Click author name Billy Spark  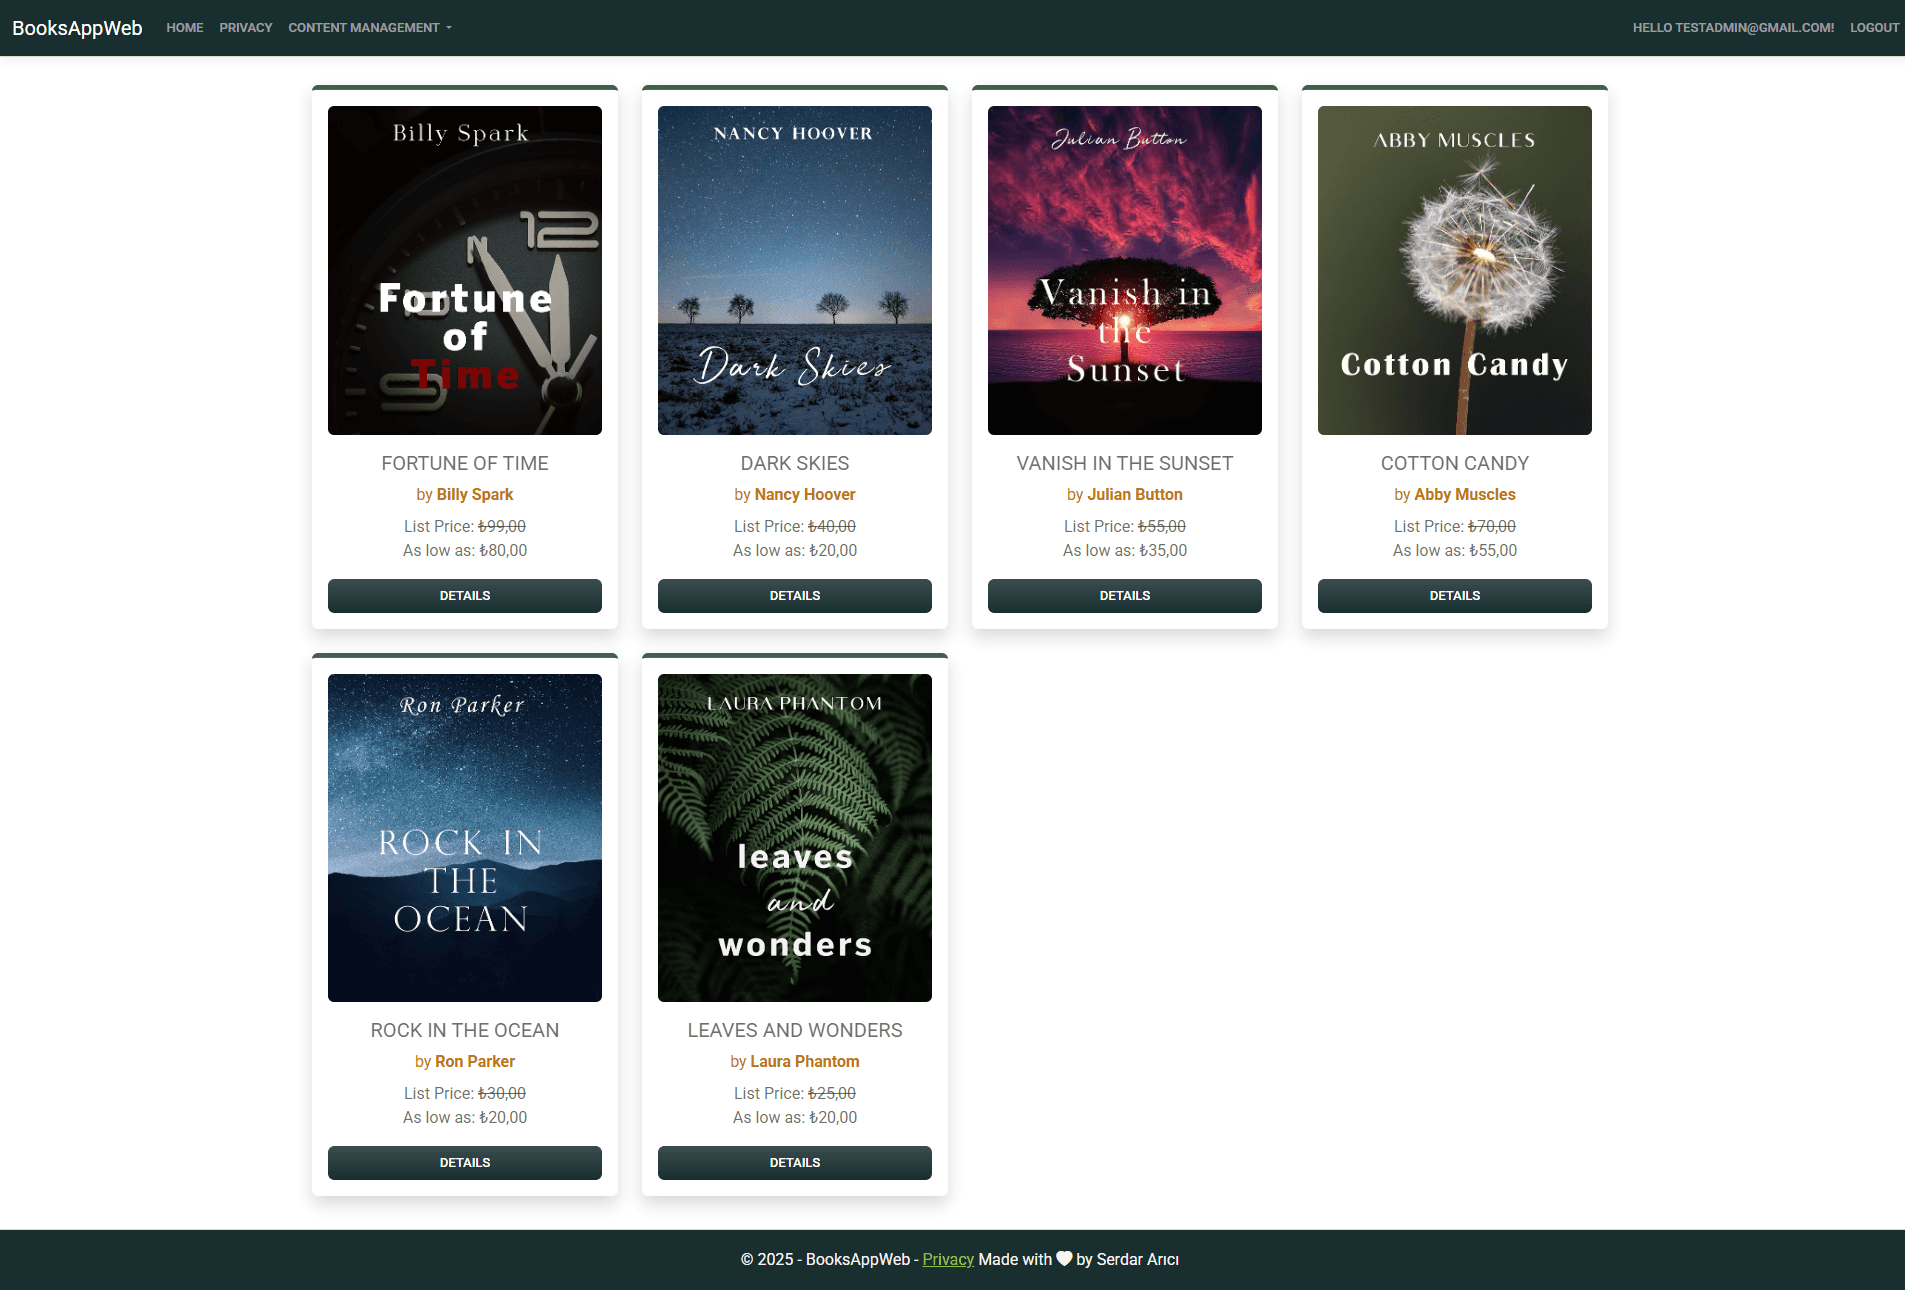(475, 494)
